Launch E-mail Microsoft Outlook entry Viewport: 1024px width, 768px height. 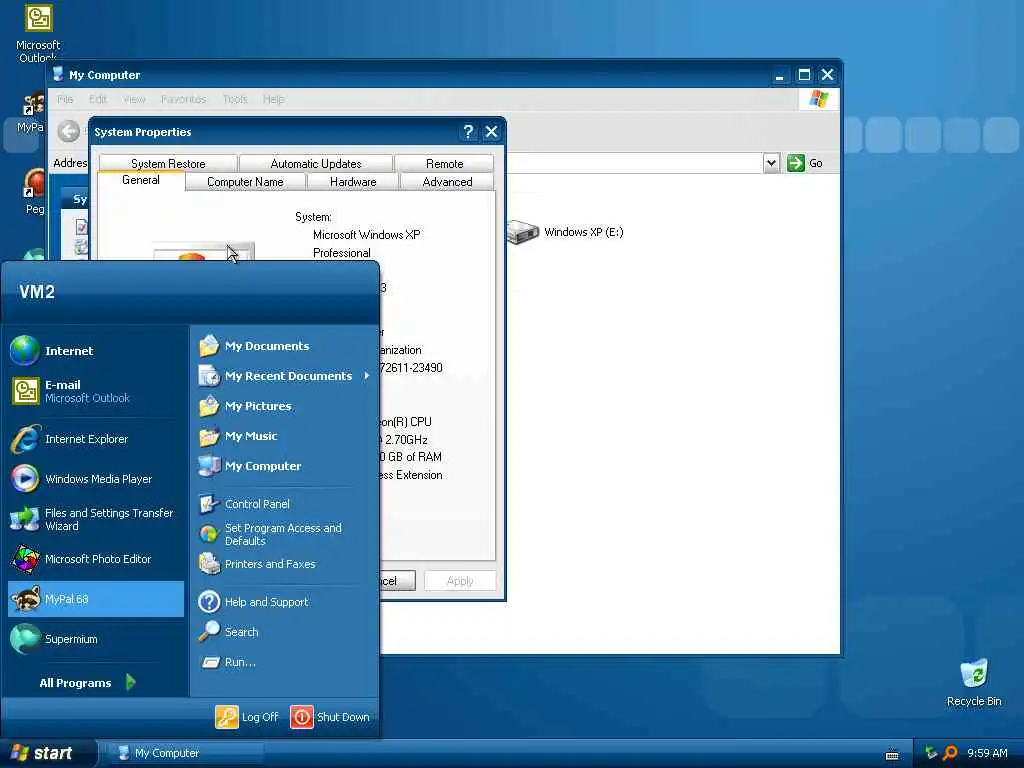coord(95,391)
